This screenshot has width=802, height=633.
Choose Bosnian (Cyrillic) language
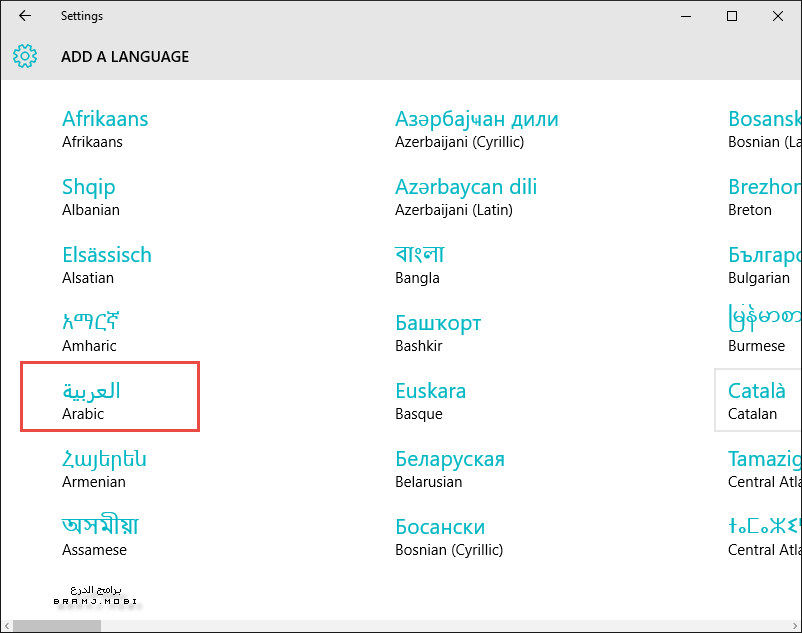pos(449,537)
